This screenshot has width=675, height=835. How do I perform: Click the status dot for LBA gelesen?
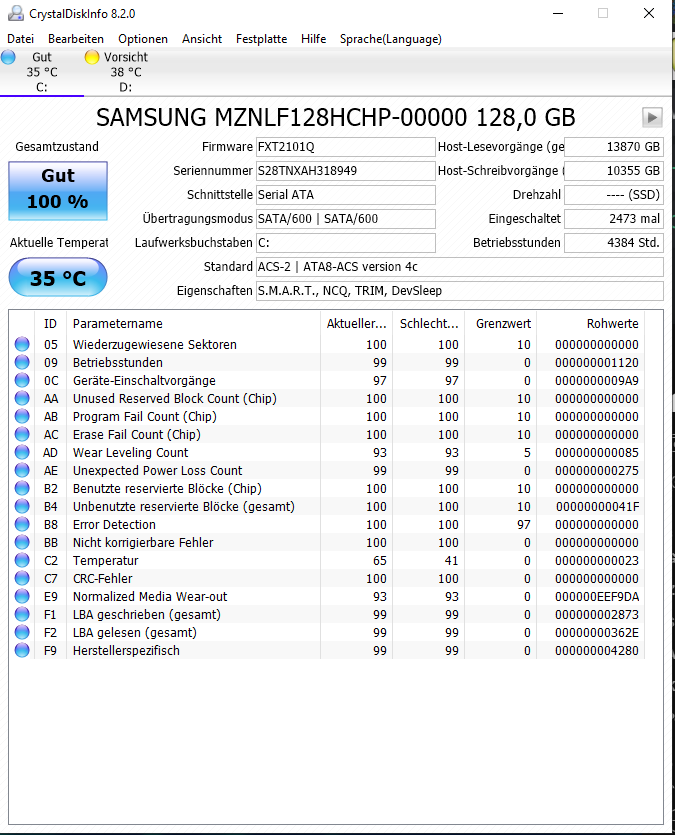[22, 633]
